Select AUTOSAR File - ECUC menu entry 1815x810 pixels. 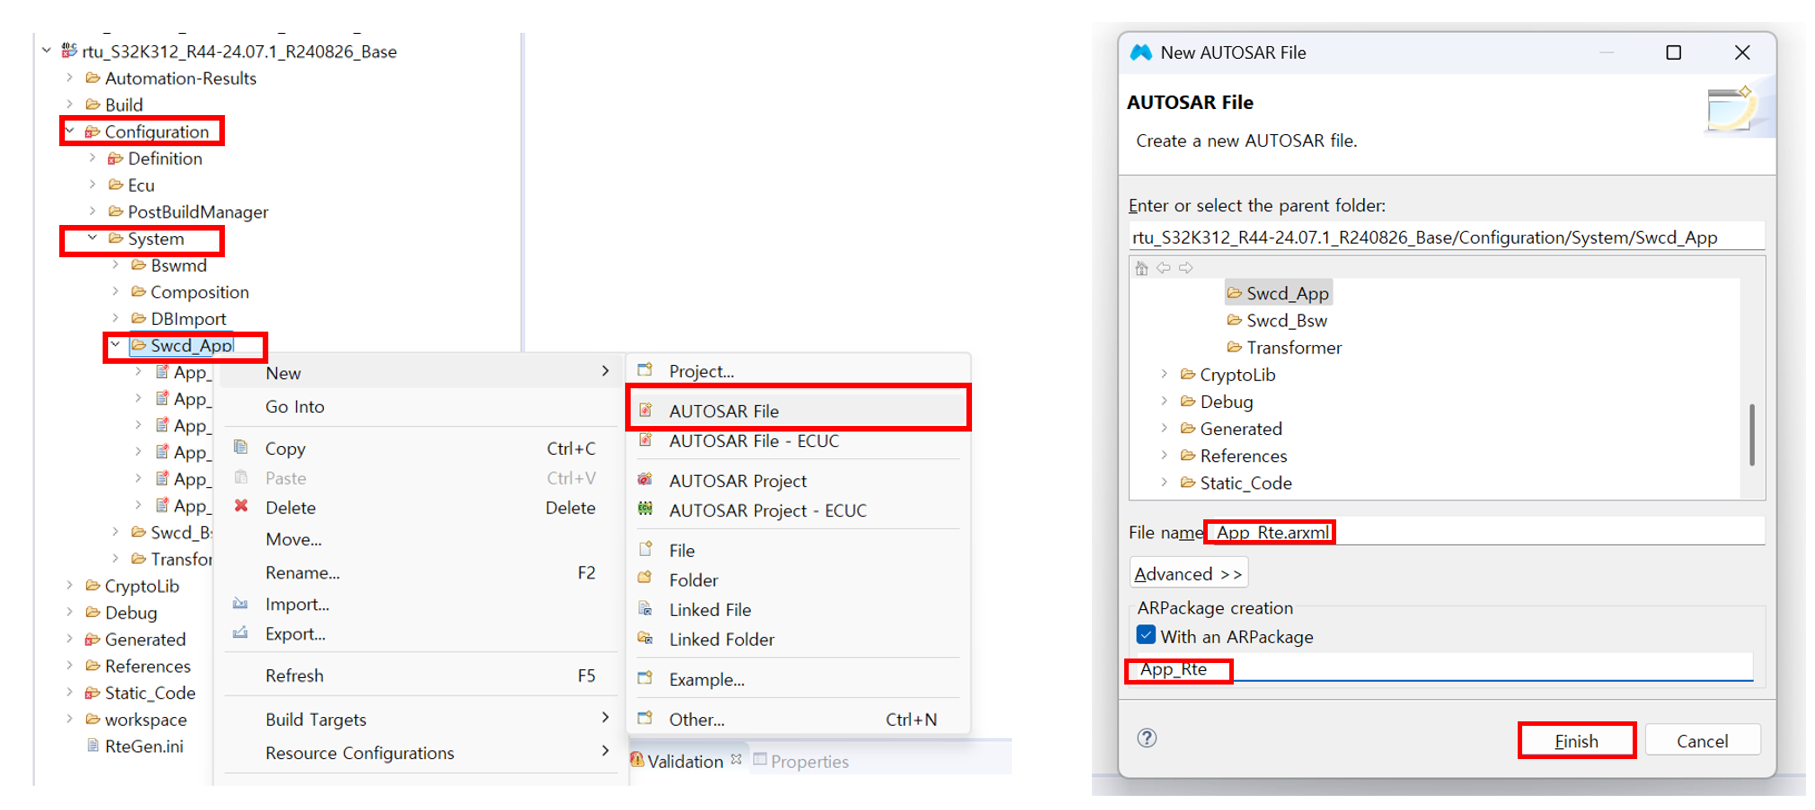point(753,441)
